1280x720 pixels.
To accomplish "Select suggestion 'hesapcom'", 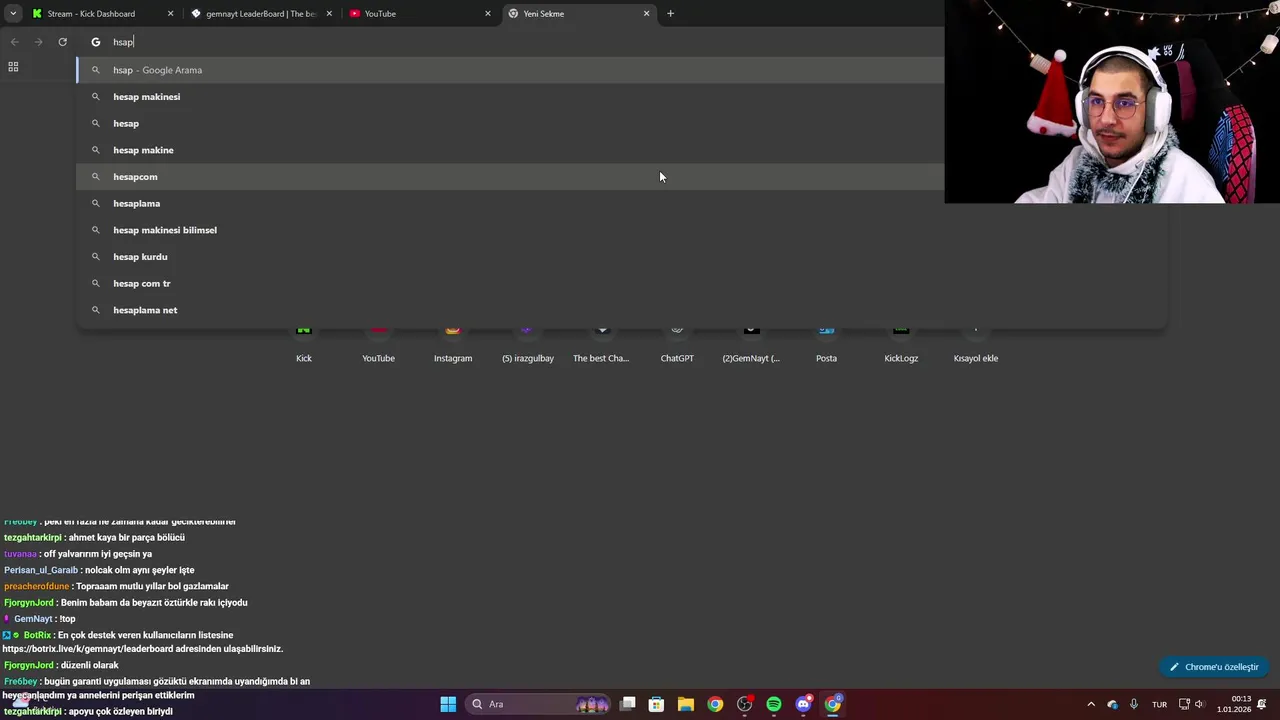I will [510, 177].
